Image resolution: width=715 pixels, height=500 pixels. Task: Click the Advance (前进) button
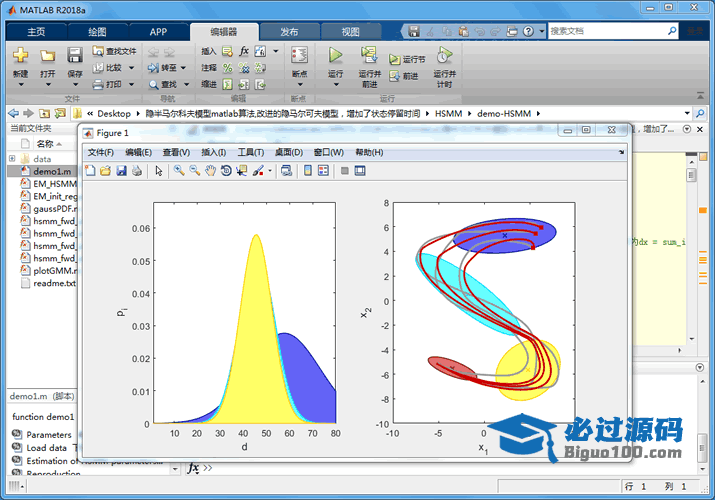[x=404, y=76]
